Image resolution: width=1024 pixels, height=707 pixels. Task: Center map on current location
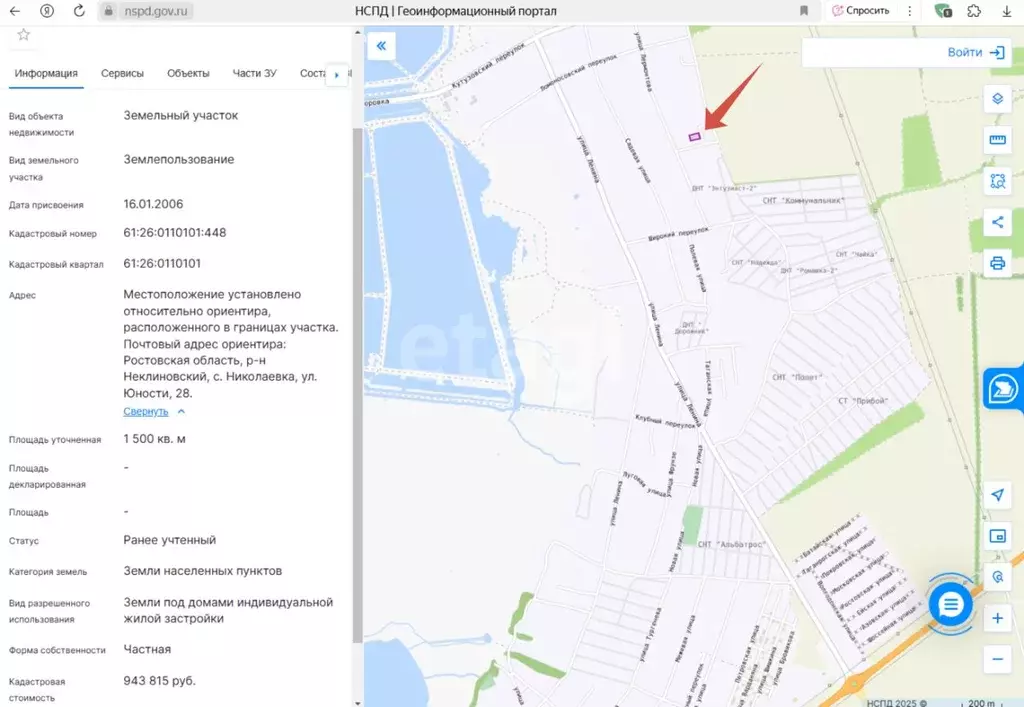[x=997, y=494]
